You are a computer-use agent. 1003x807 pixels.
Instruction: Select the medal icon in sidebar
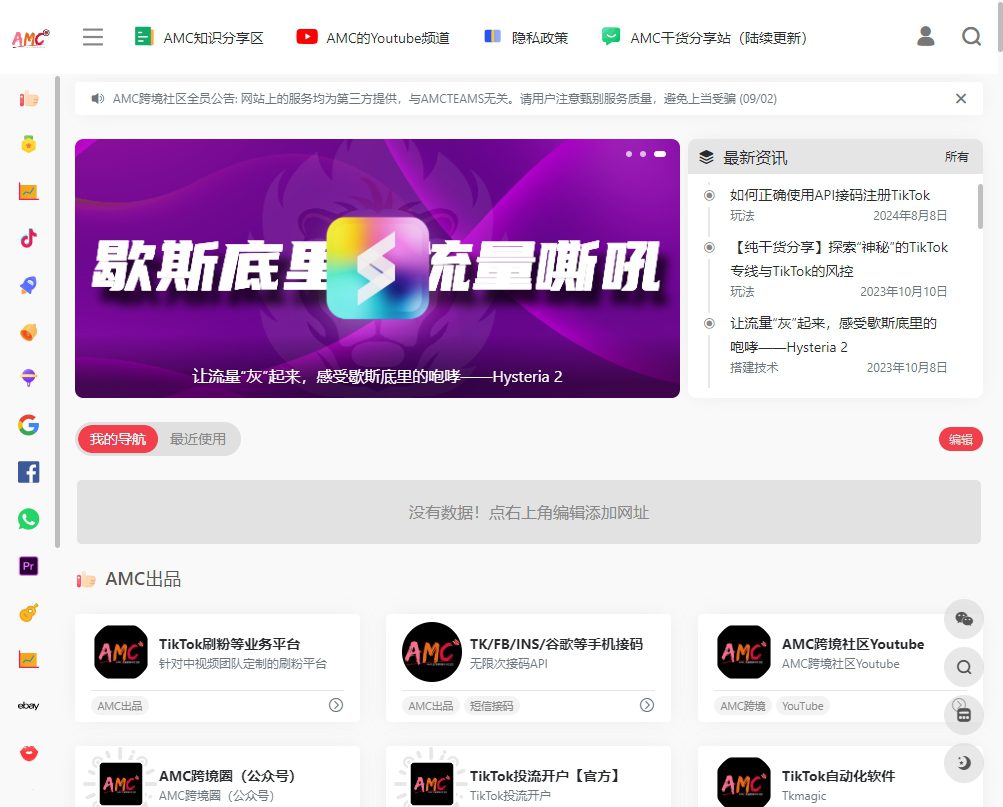[x=28, y=145]
